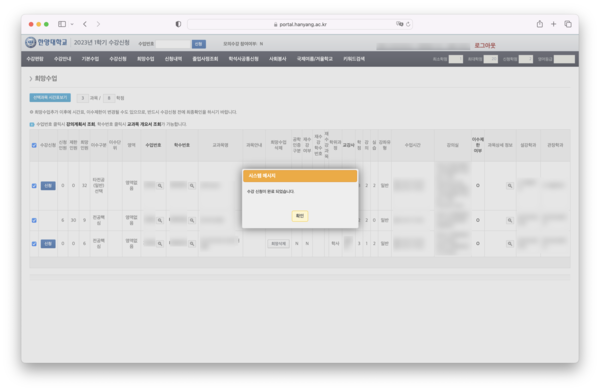The height and width of the screenshot is (391, 600).
Task: Toggle Safari sidebar icon
Action: (x=62, y=24)
